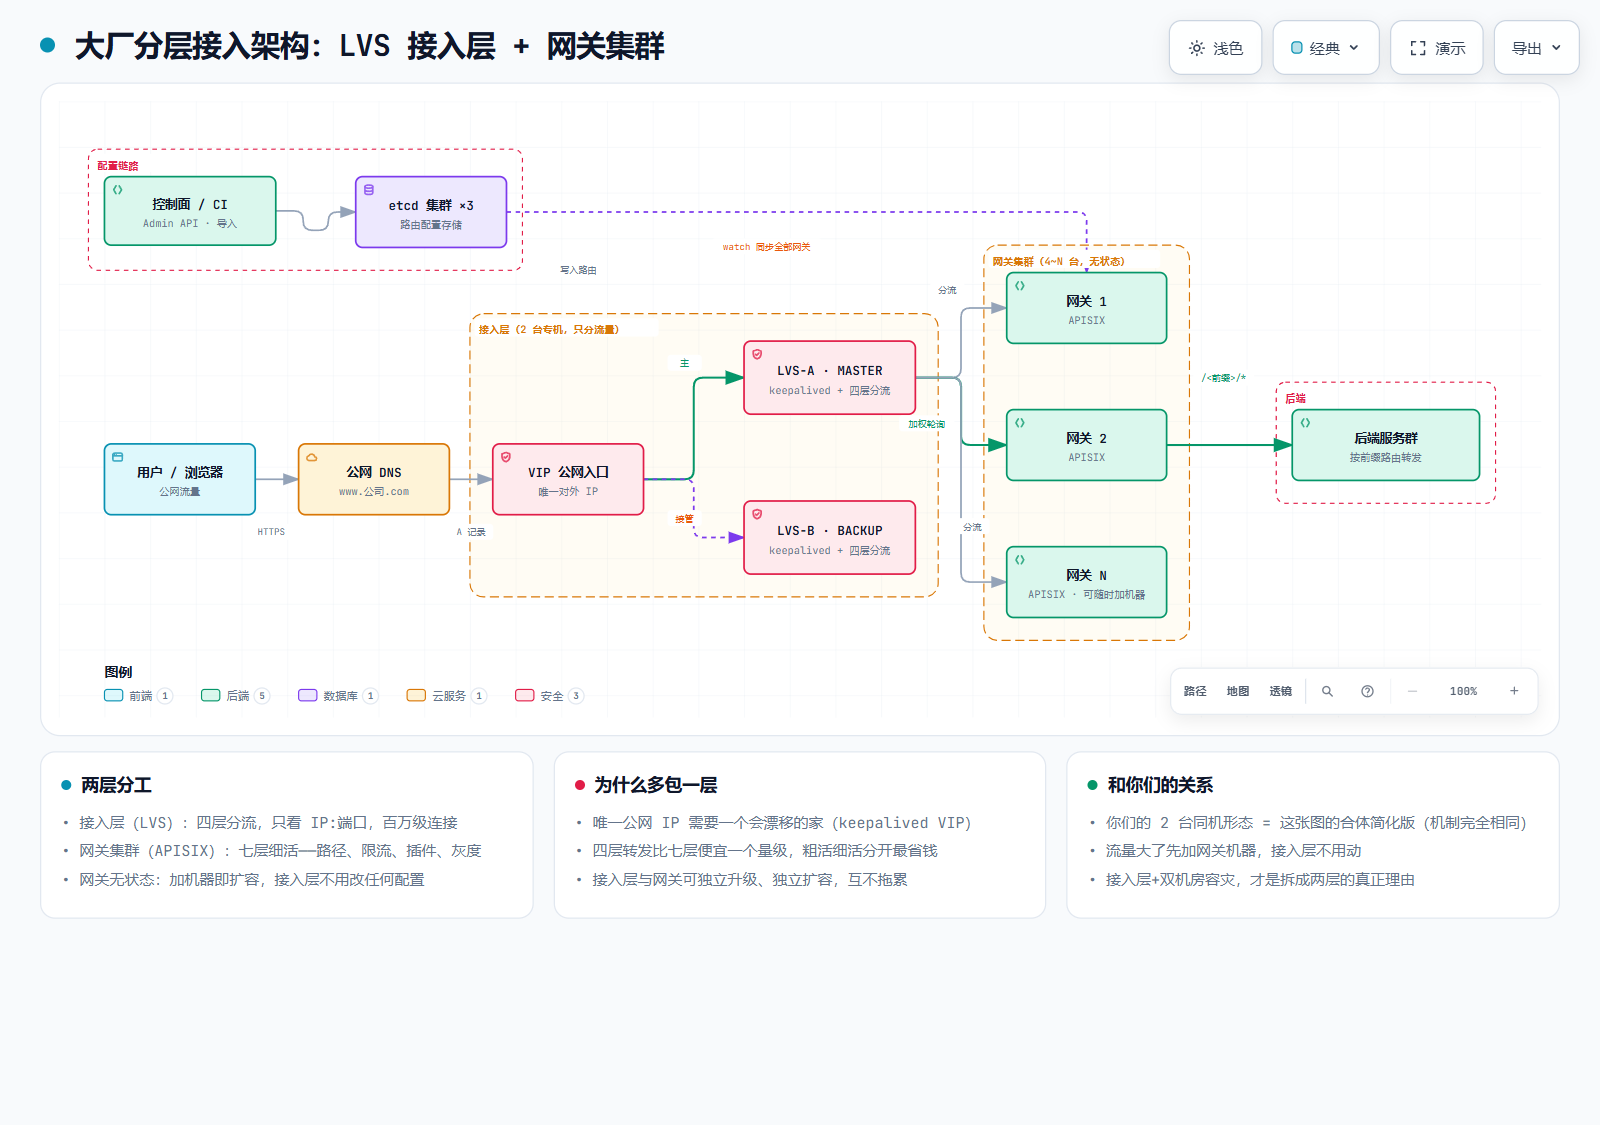Click the database icon on etcd 集群 node
Image resolution: width=1600 pixels, height=1125 pixels.
coord(369,190)
